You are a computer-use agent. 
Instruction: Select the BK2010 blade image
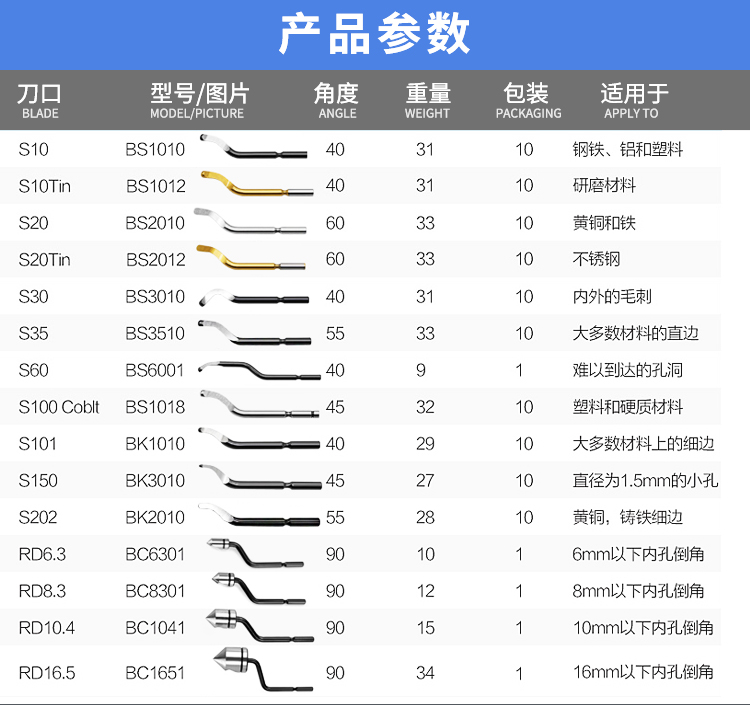(259, 515)
